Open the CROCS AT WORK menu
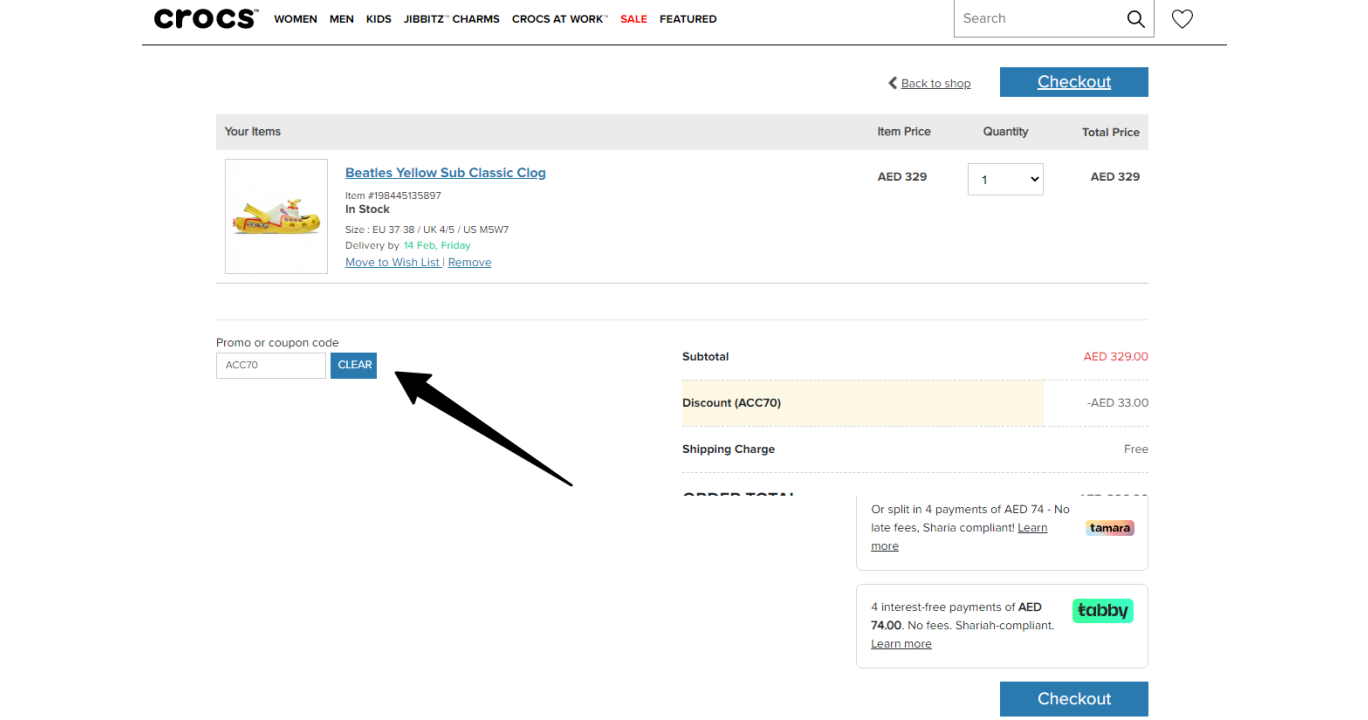Image resolution: width=1368 pixels, height=720 pixels. click(560, 19)
